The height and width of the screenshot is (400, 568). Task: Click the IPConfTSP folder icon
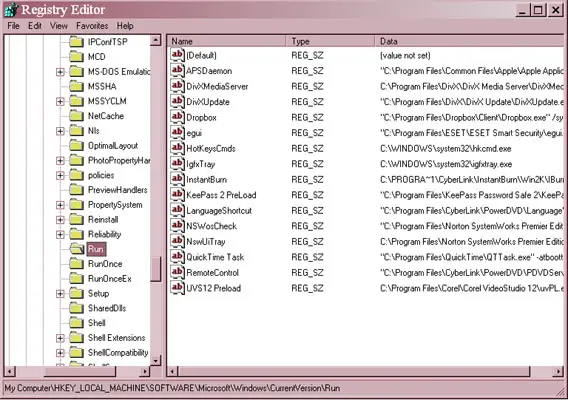coord(76,42)
